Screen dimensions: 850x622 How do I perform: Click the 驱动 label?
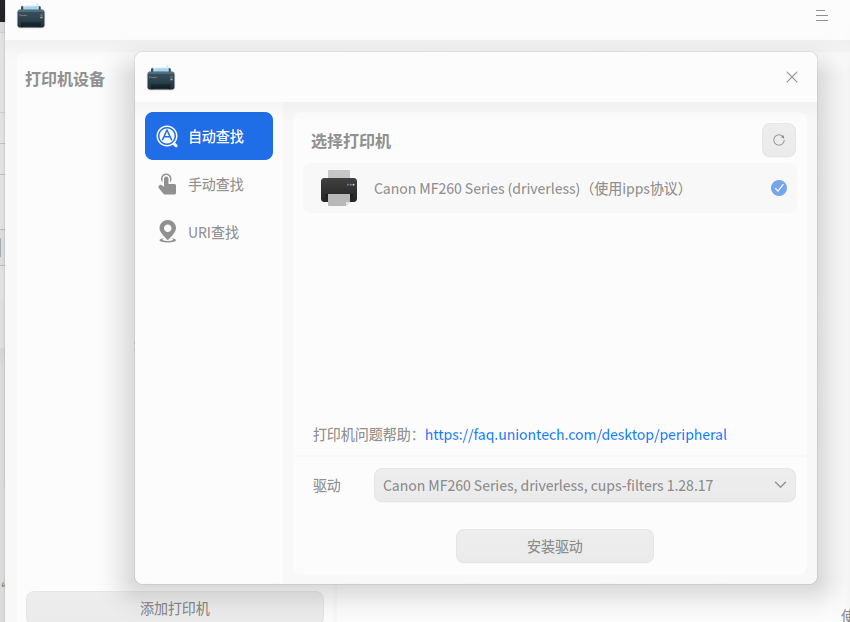[x=327, y=485]
